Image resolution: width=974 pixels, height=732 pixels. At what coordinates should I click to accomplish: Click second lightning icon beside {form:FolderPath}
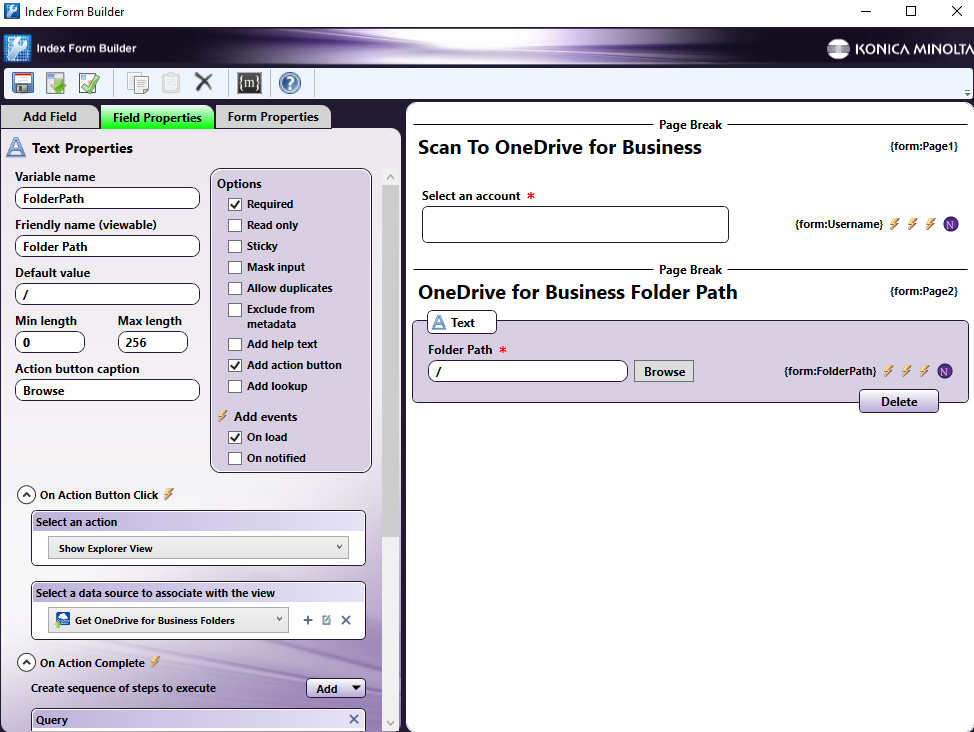[907, 371]
